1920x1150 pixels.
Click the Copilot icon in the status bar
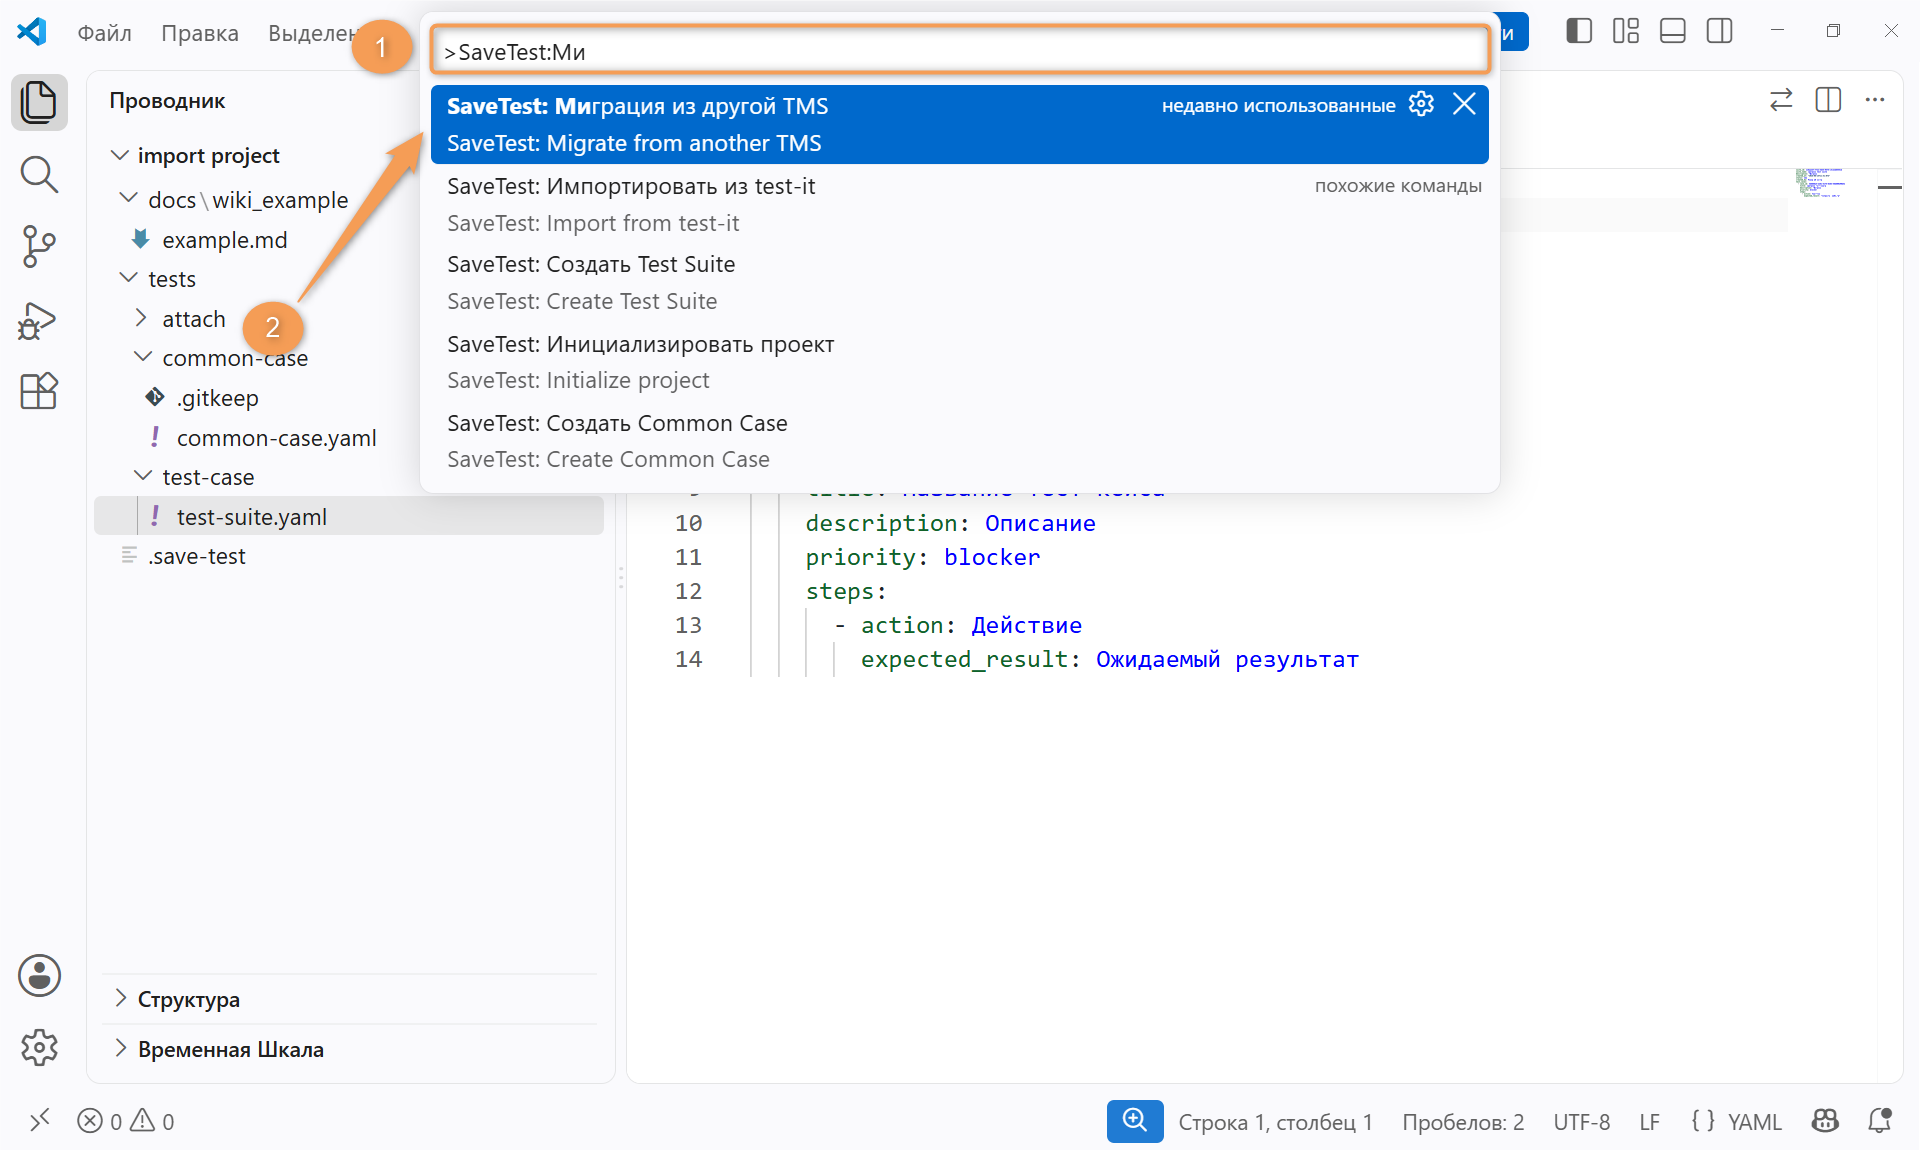coord(1825,1121)
